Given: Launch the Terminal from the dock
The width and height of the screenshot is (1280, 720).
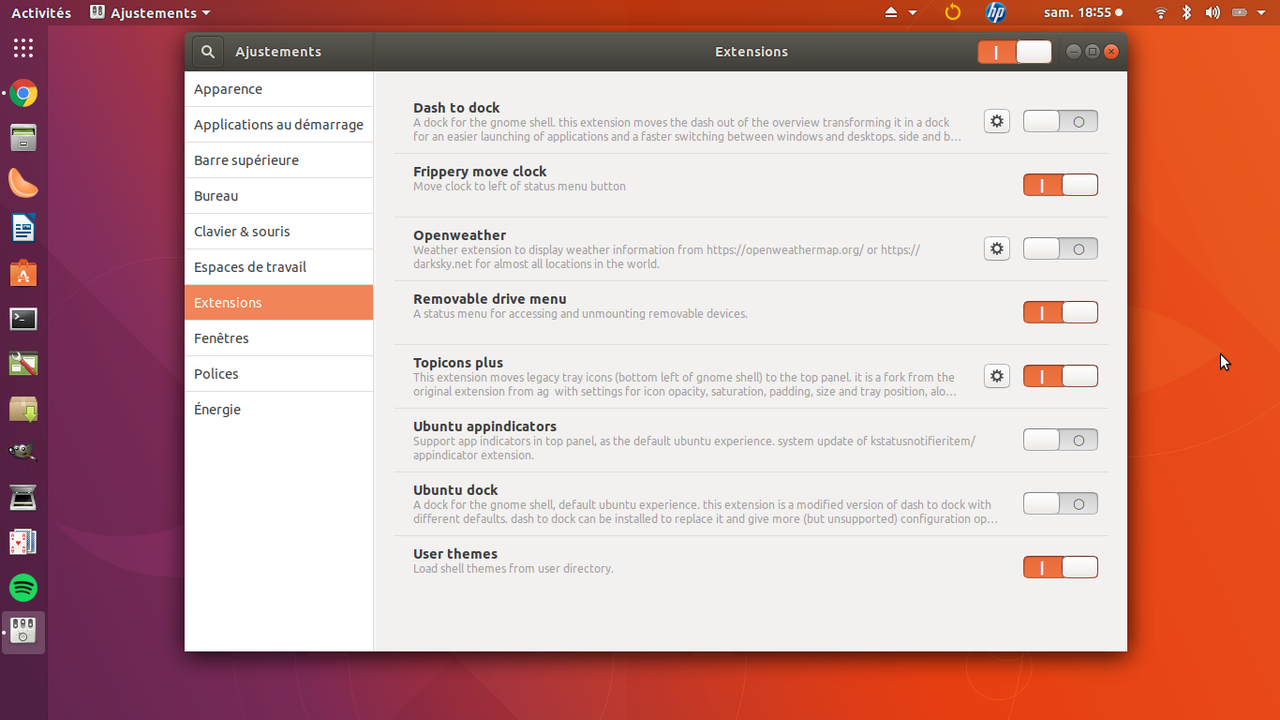Looking at the screenshot, I should pos(23,319).
